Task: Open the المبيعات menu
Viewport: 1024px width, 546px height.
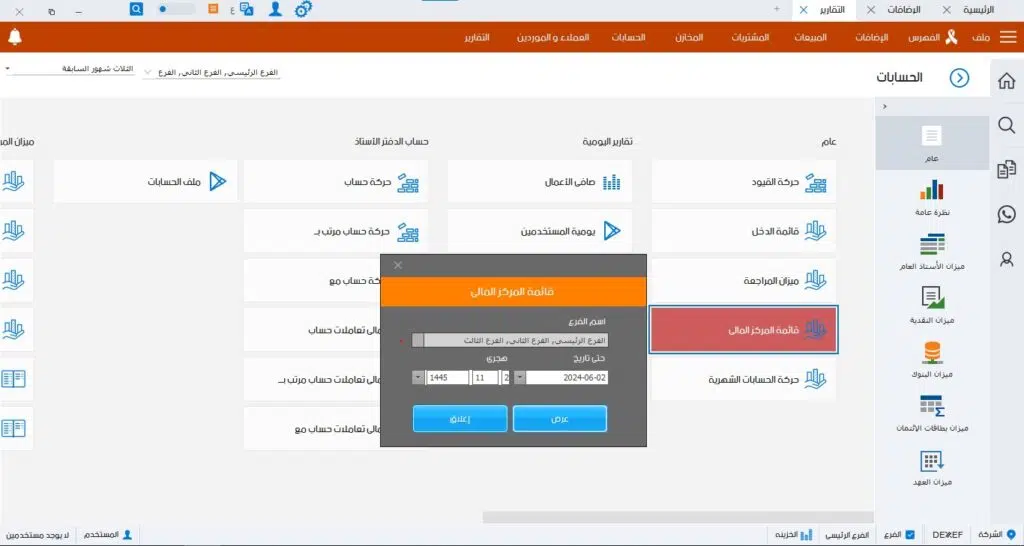Action: coord(810,37)
